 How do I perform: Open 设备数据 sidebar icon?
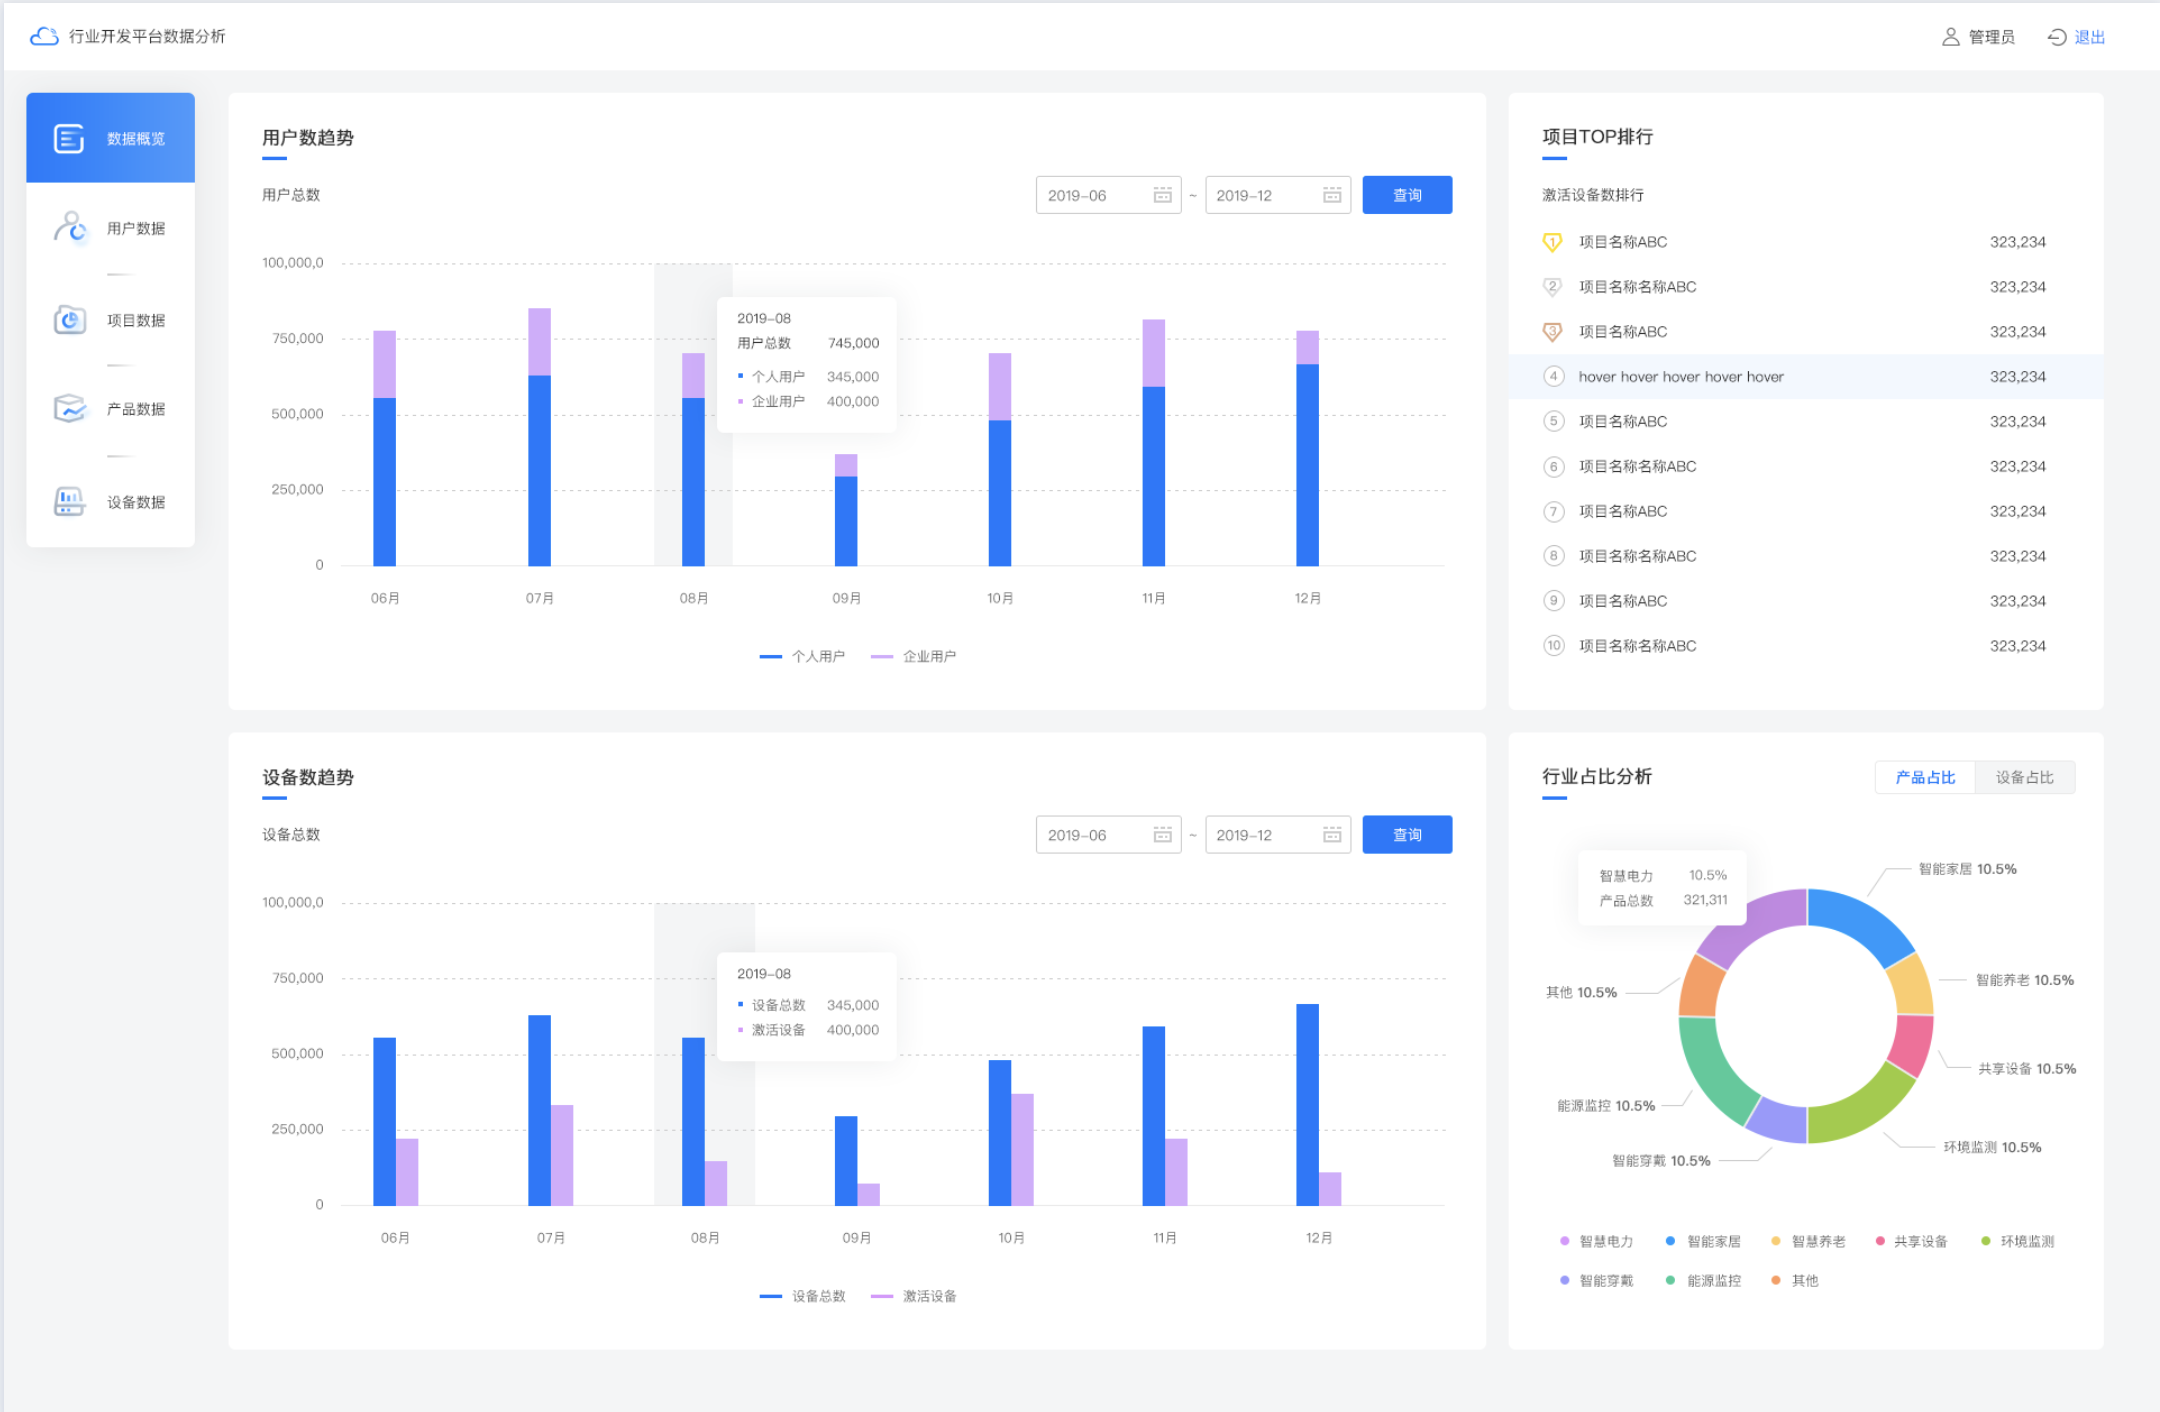tap(69, 501)
